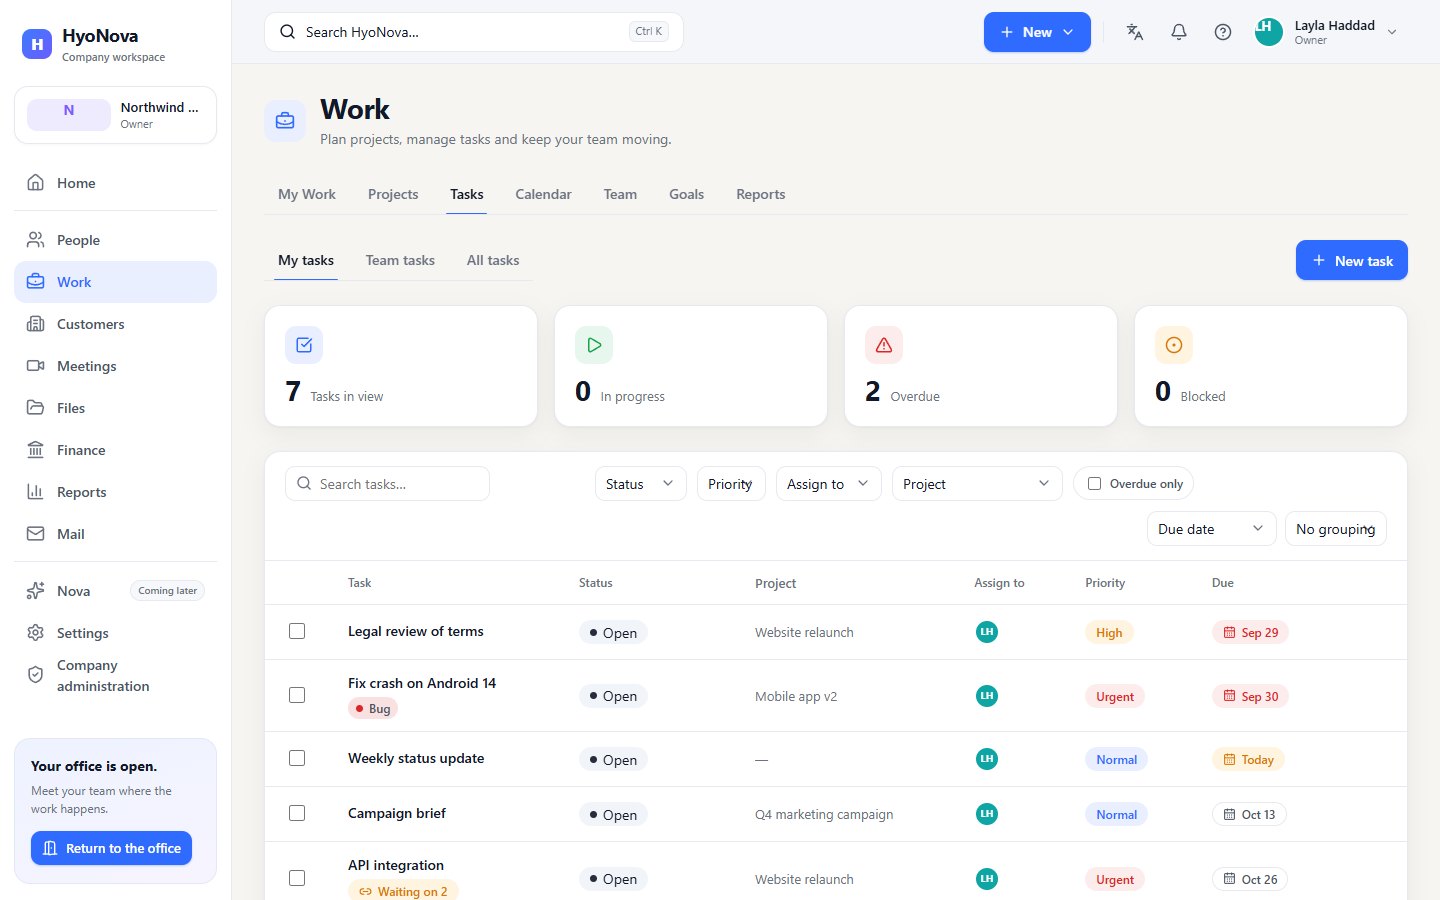The height and width of the screenshot is (900, 1440).
Task: Click the Blocked card icon
Action: (x=1174, y=345)
